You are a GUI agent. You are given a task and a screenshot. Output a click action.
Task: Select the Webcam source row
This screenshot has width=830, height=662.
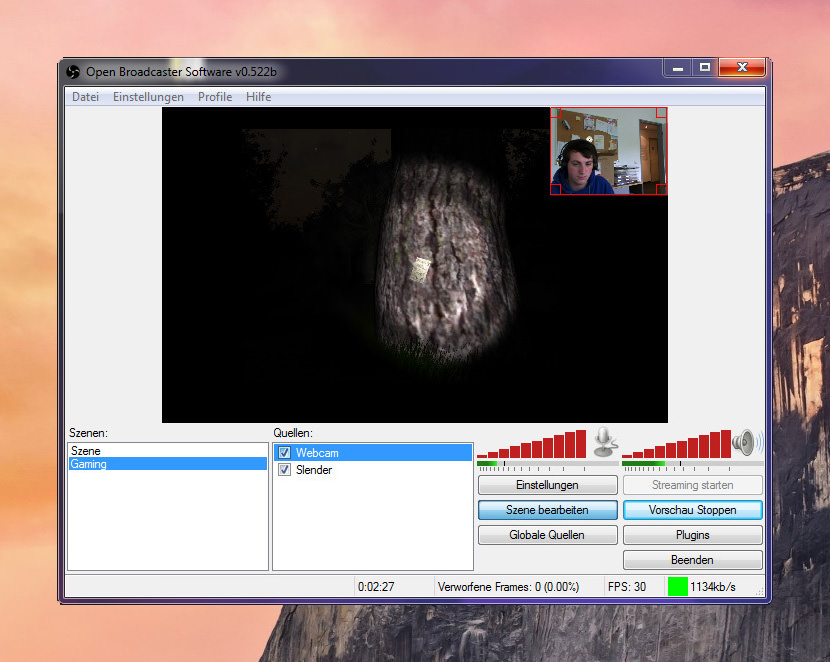click(373, 452)
